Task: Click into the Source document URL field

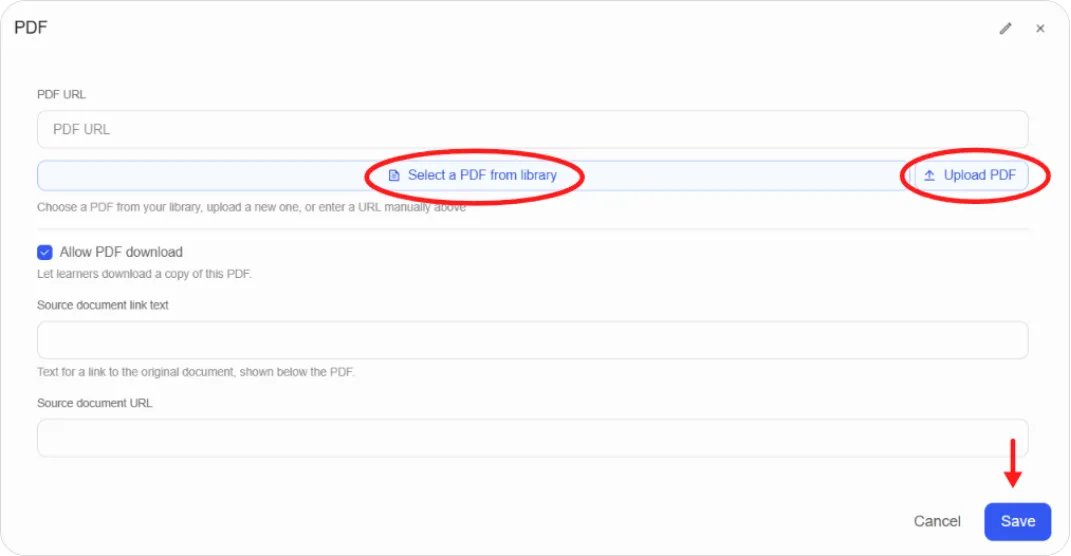Action: 533,438
